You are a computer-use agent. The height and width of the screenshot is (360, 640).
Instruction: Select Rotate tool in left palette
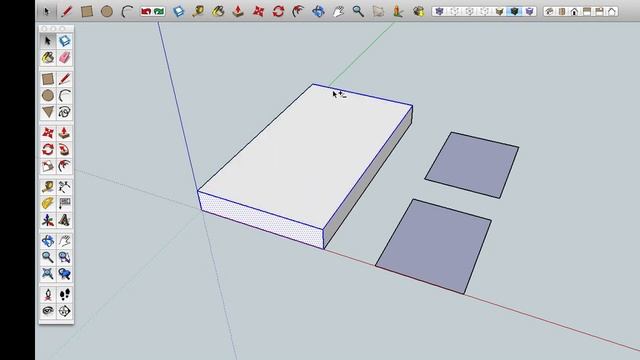(x=48, y=149)
